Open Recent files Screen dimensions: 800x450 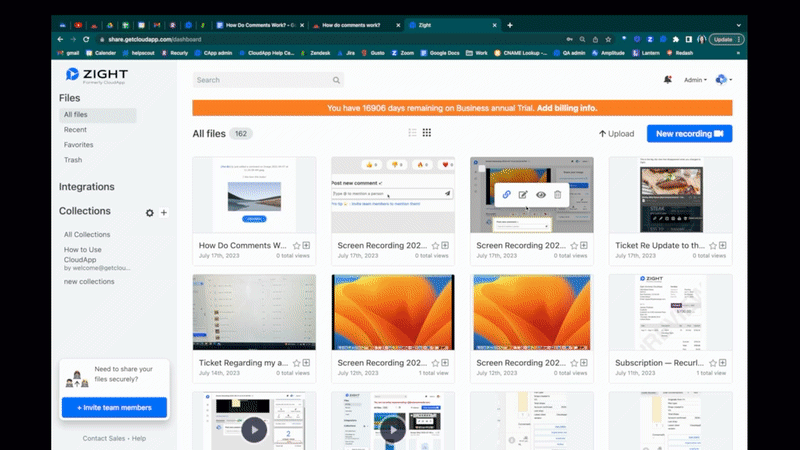75,130
